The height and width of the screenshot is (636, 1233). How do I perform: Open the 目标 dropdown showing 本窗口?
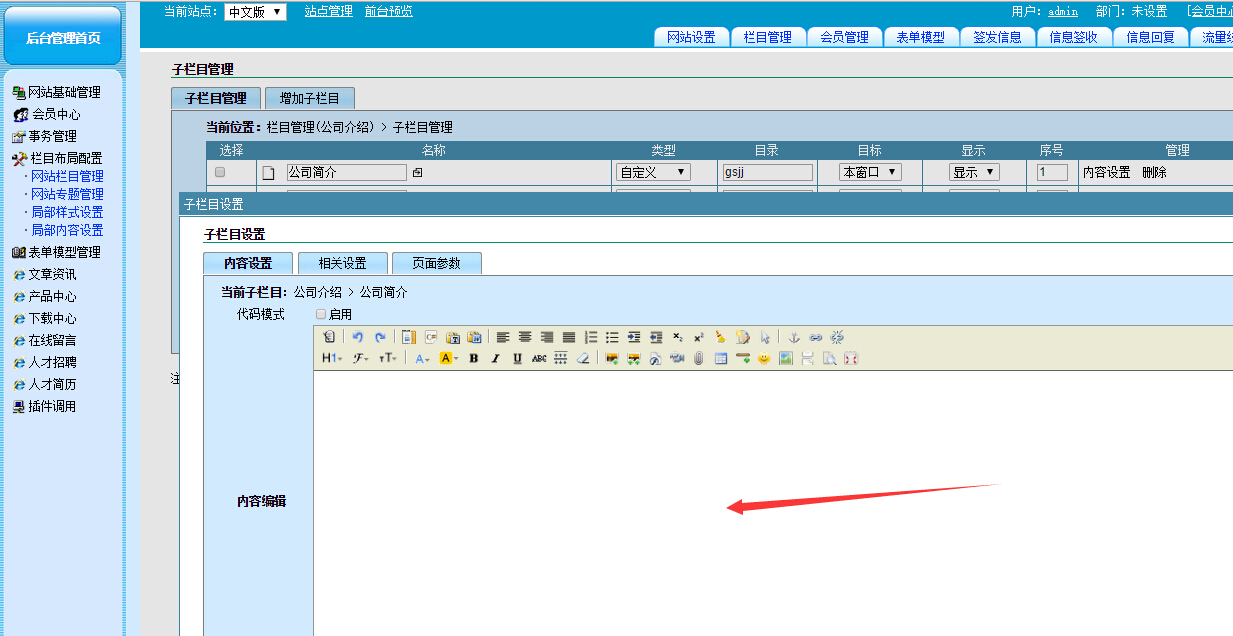click(870, 172)
